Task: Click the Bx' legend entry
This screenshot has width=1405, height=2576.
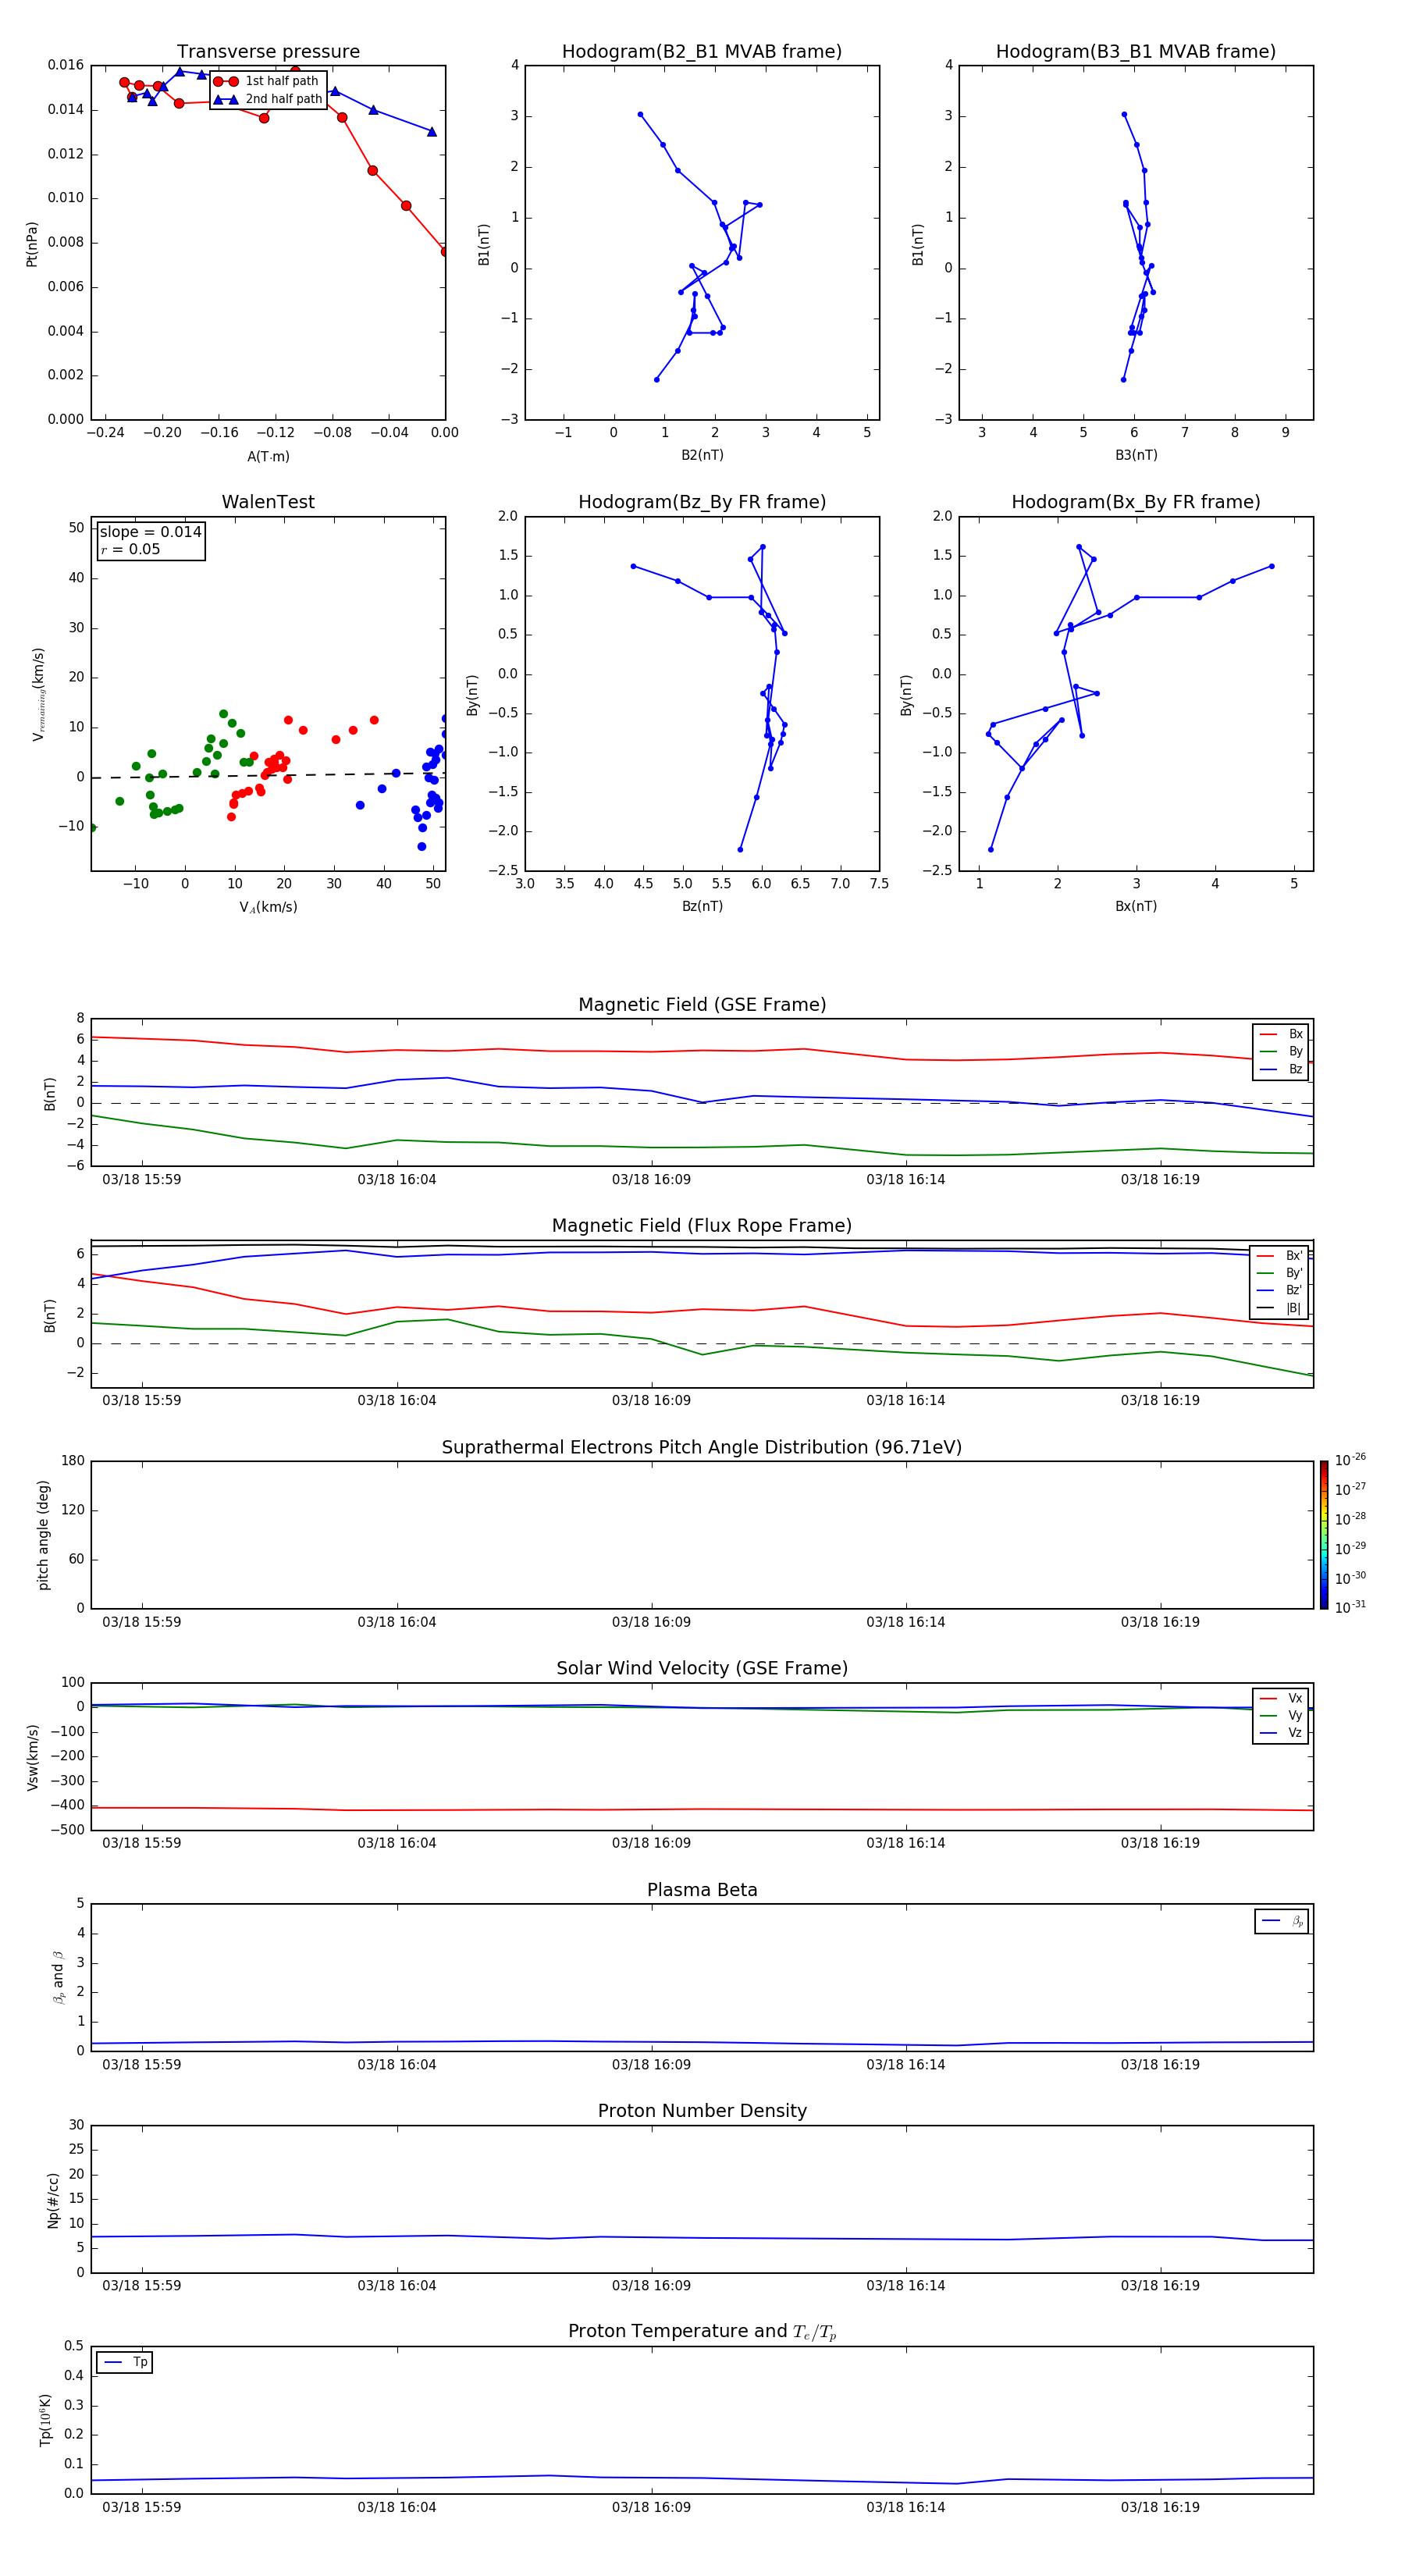Action: click(1280, 1256)
